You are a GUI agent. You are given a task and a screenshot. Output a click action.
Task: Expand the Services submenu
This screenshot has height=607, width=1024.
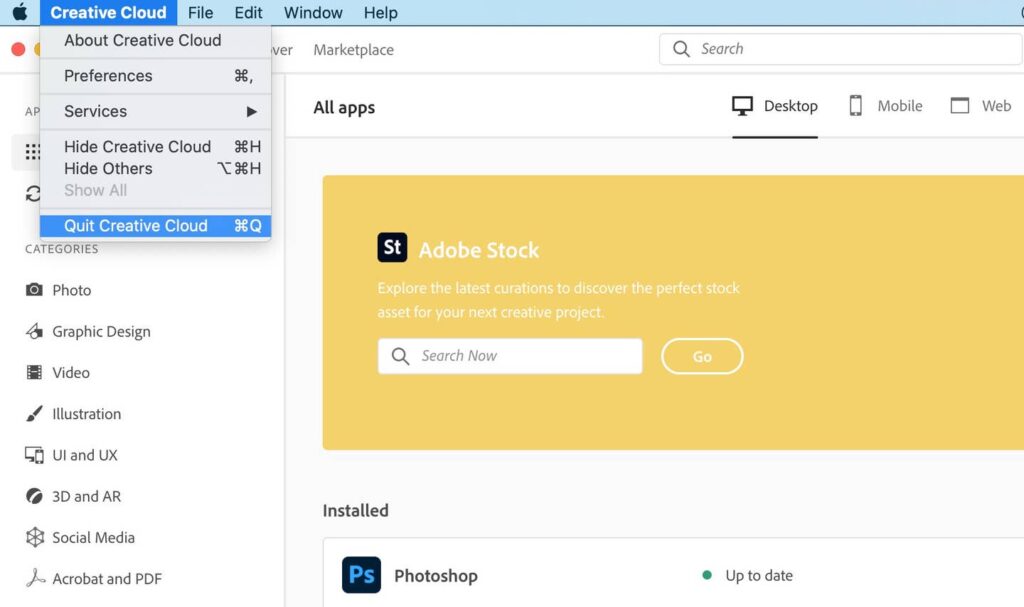click(x=155, y=111)
